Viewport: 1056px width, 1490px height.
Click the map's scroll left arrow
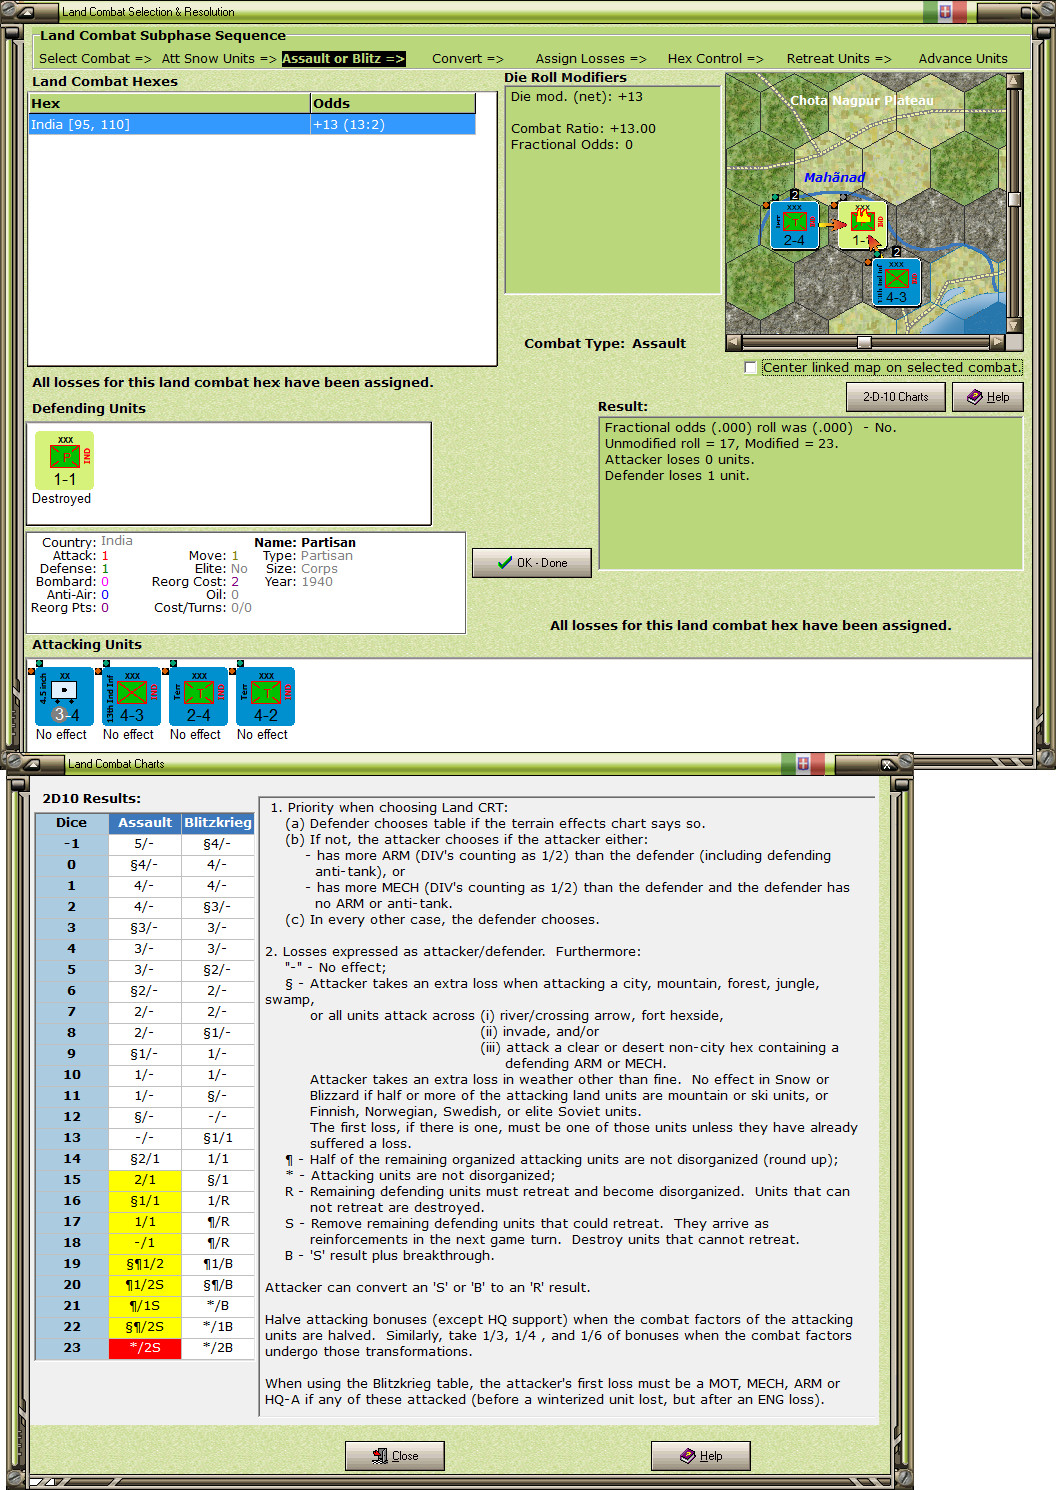click(x=734, y=342)
